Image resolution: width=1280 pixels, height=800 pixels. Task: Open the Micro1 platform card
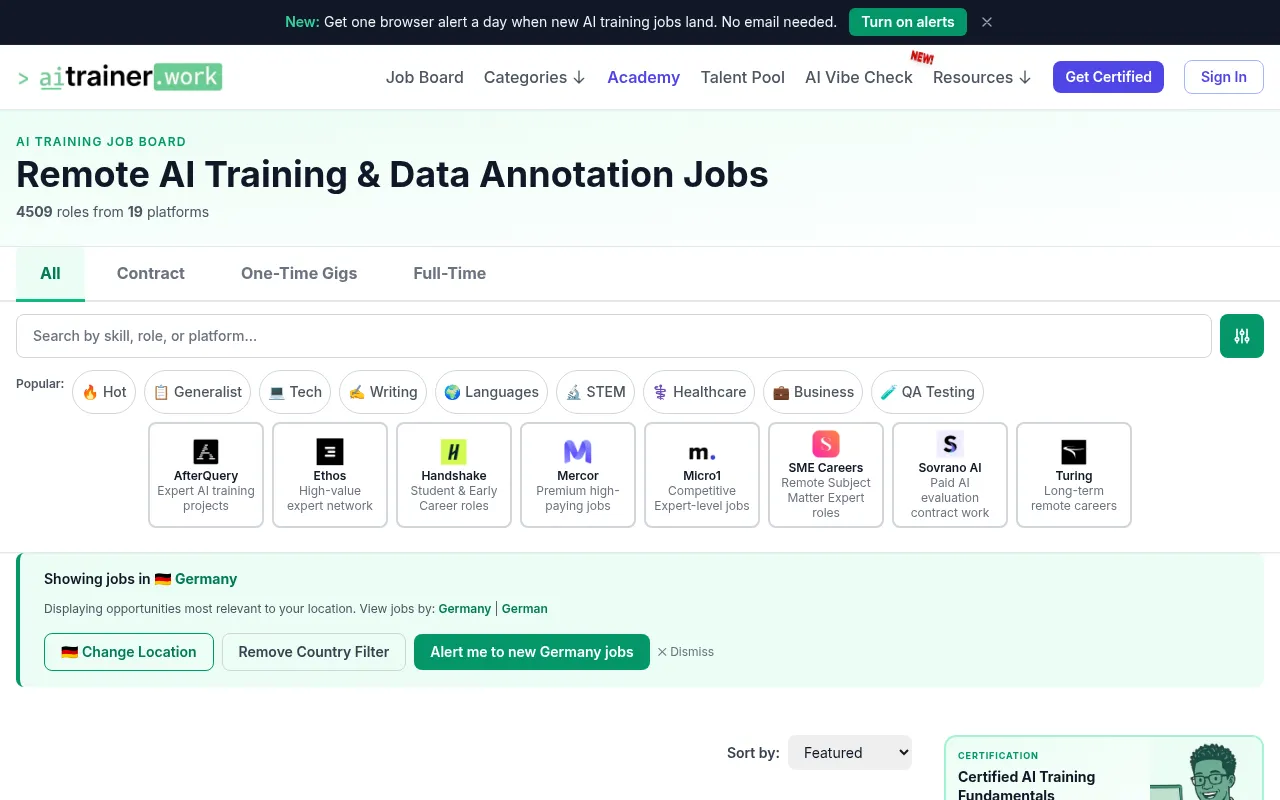702,475
